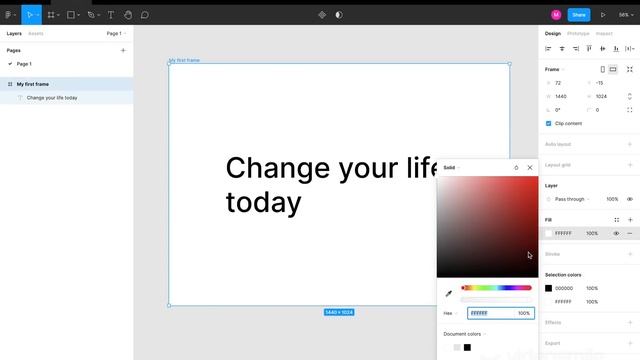Switch to the Layers tab
The width and height of the screenshot is (640, 360).
[x=14, y=33]
